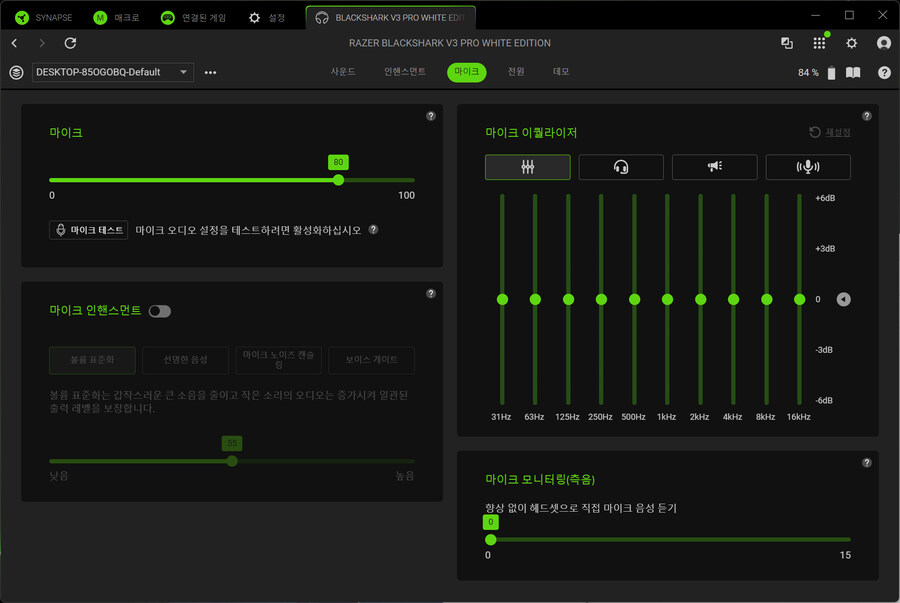Click the 4kHz equalizer band handle

[733, 299]
